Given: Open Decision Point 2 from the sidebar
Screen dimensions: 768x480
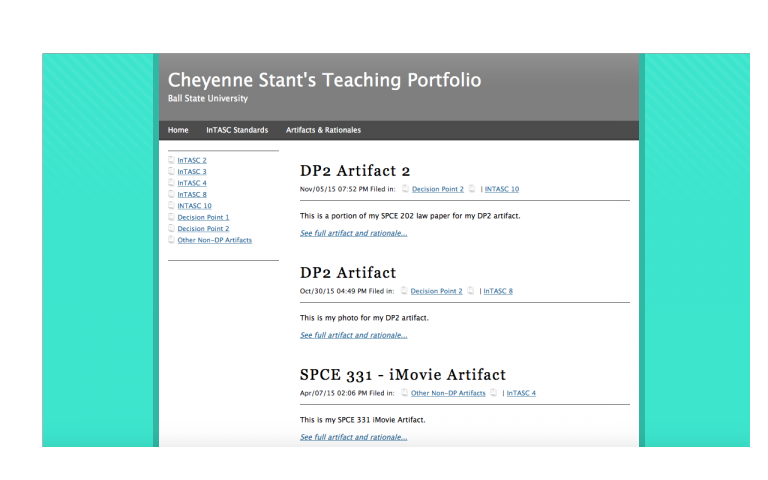Looking at the screenshot, I should [203, 229].
